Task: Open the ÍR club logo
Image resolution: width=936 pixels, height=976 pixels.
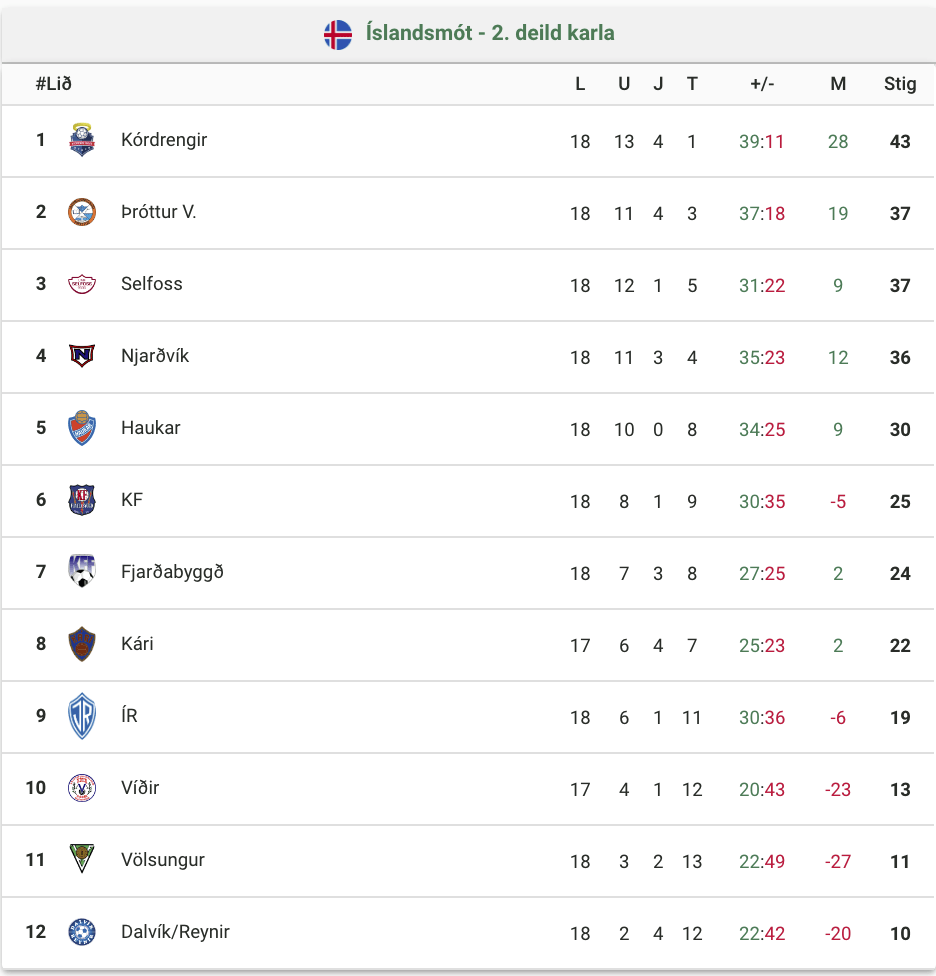Action: (82, 716)
